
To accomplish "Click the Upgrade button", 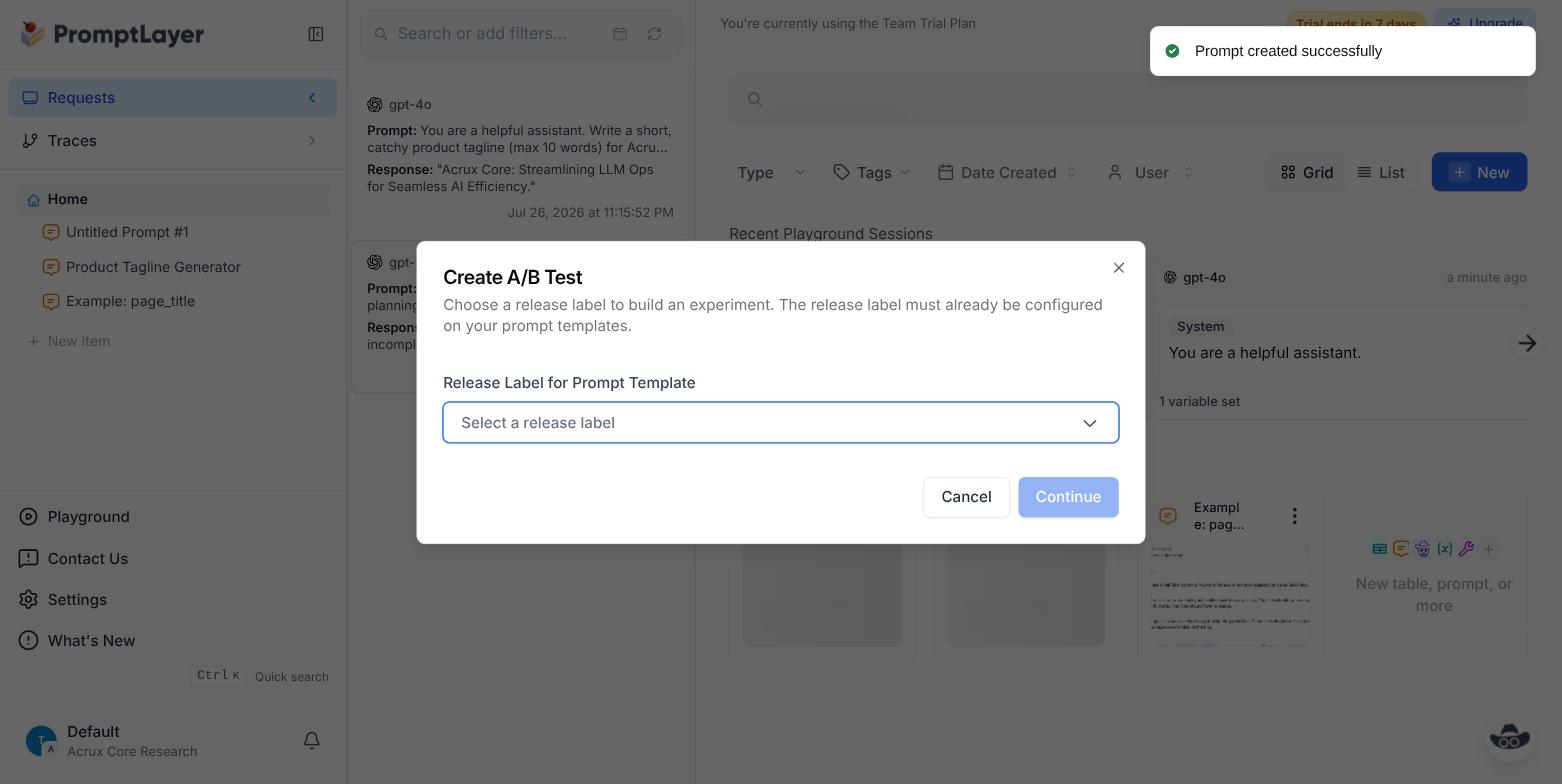I will click(1485, 23).
